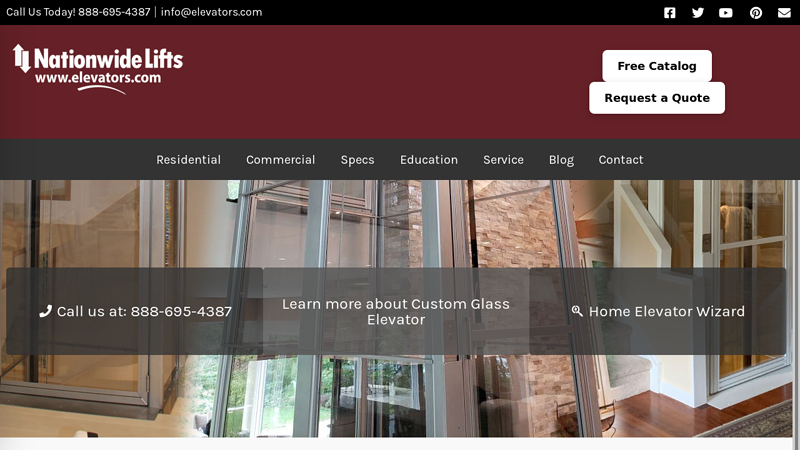
Task: Open the Facebook social icon
Action: pos(669,13)
